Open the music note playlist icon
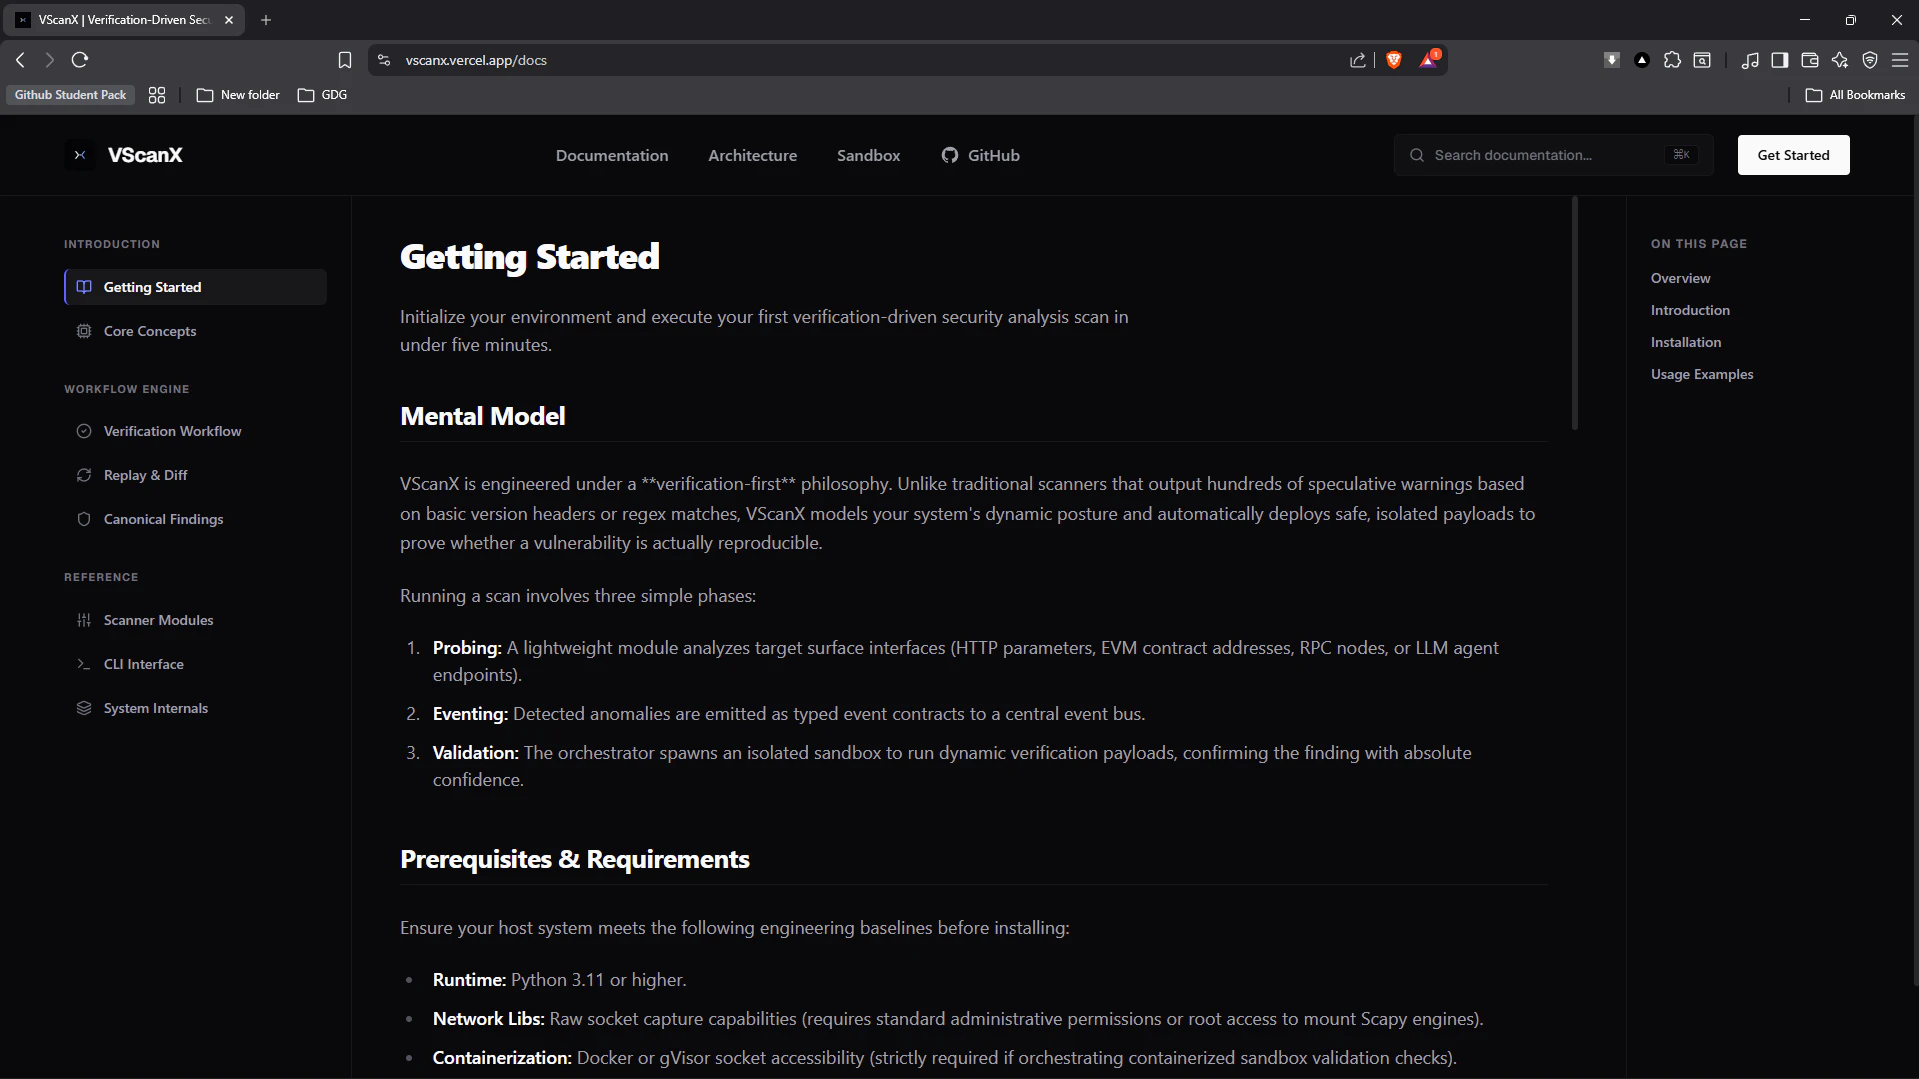This screenshot has height=1079, width=1919. click(x=1749, y=60)
